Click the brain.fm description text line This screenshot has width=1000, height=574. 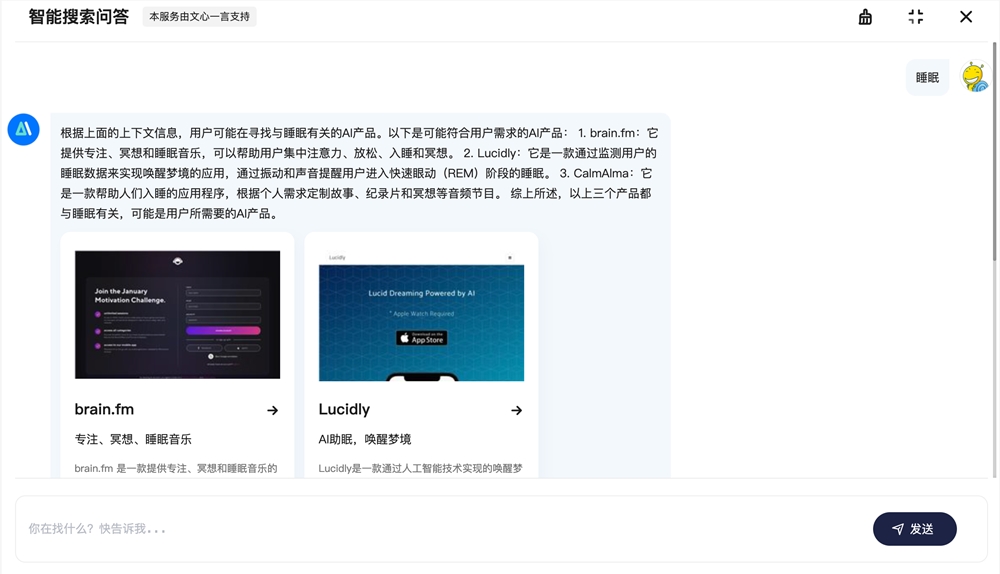[x=176, y=468]
